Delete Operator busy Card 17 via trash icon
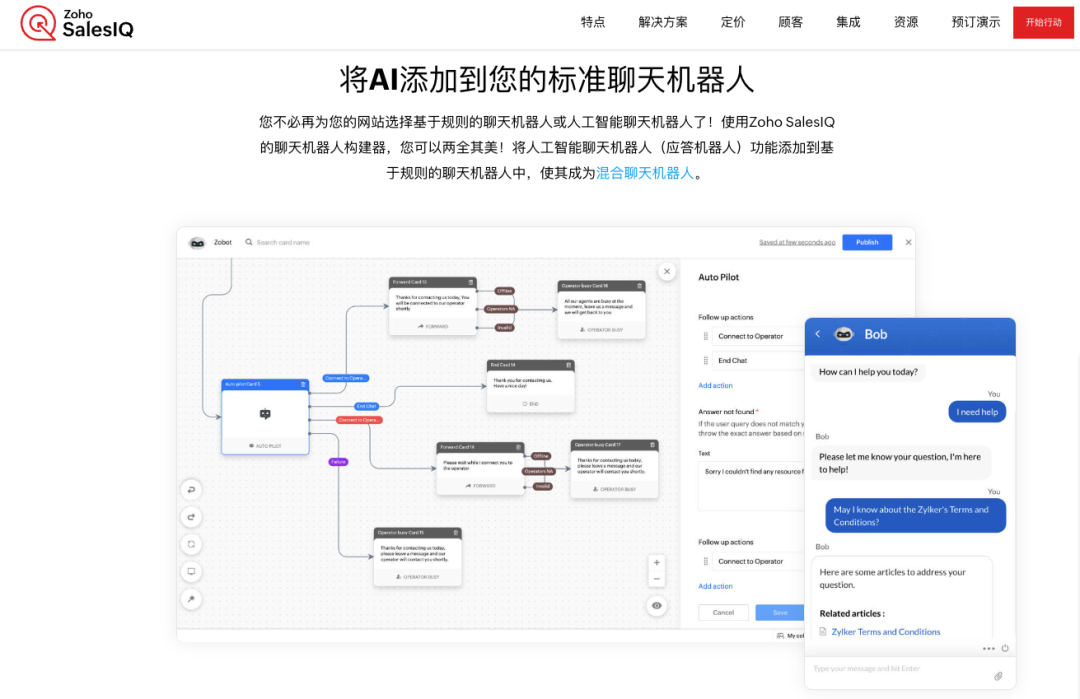Viewport: 1080px width, 699px height. pyautogui.click(x=653, y=445)
